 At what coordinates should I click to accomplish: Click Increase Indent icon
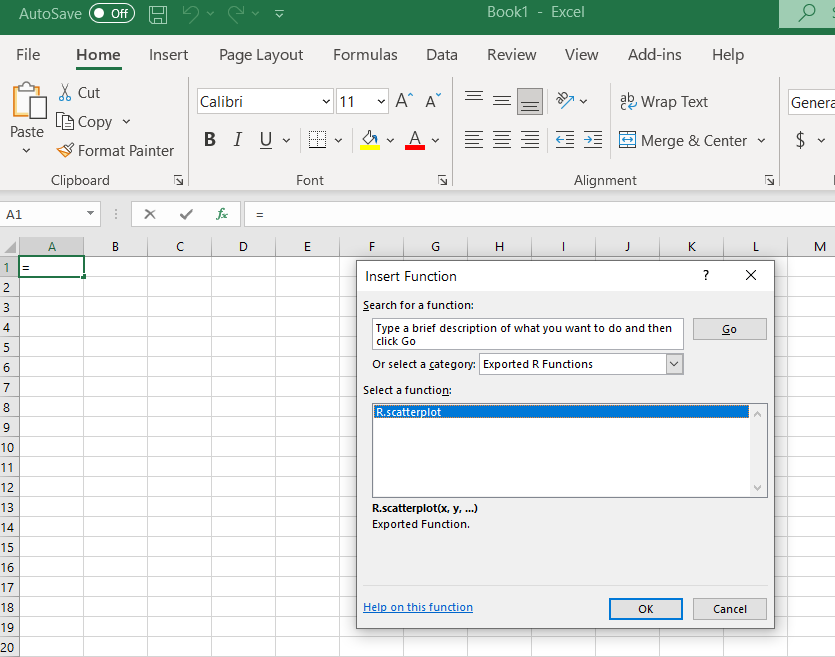tap(593, 139)
